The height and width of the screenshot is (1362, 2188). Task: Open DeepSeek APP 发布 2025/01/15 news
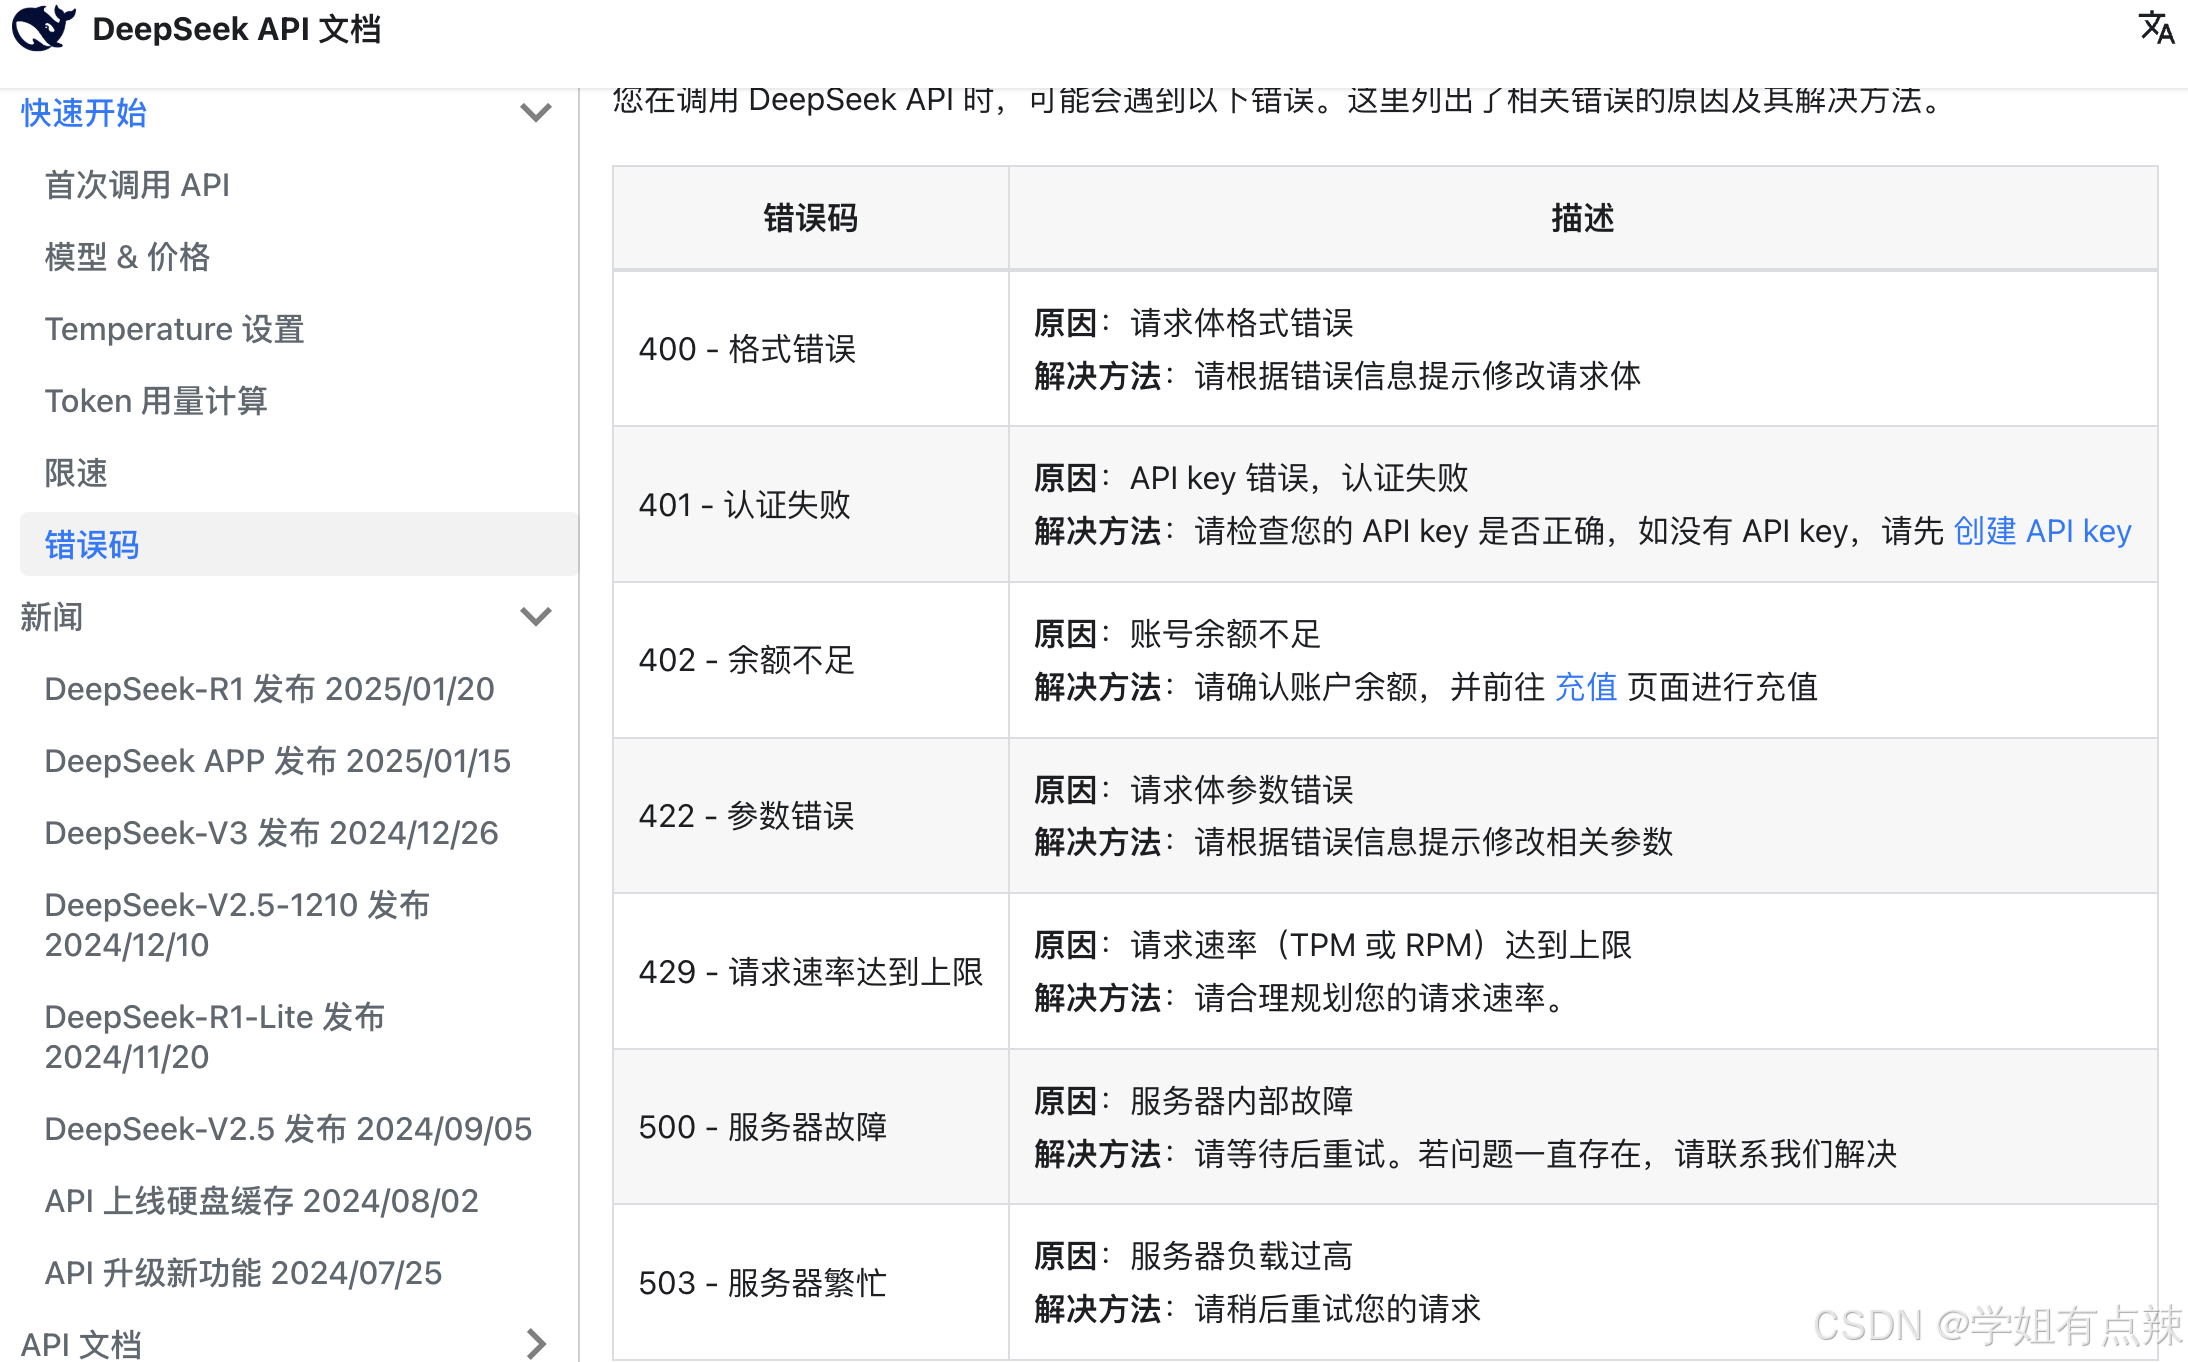click(x=278, y=761)
